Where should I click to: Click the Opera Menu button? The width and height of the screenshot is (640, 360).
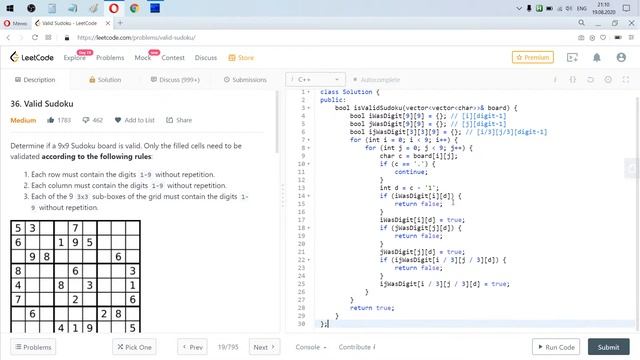click(x=16, y=23)
